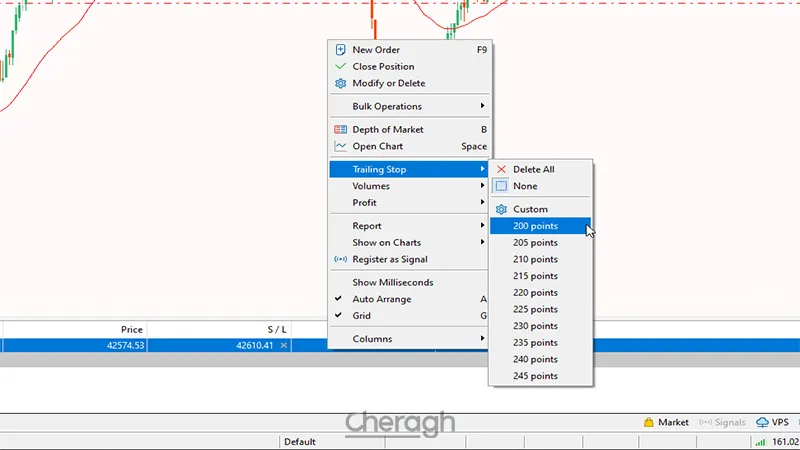Click the Custom trailing stop gear icon
This screenshot has width=800, height=450.
[501, 210]
